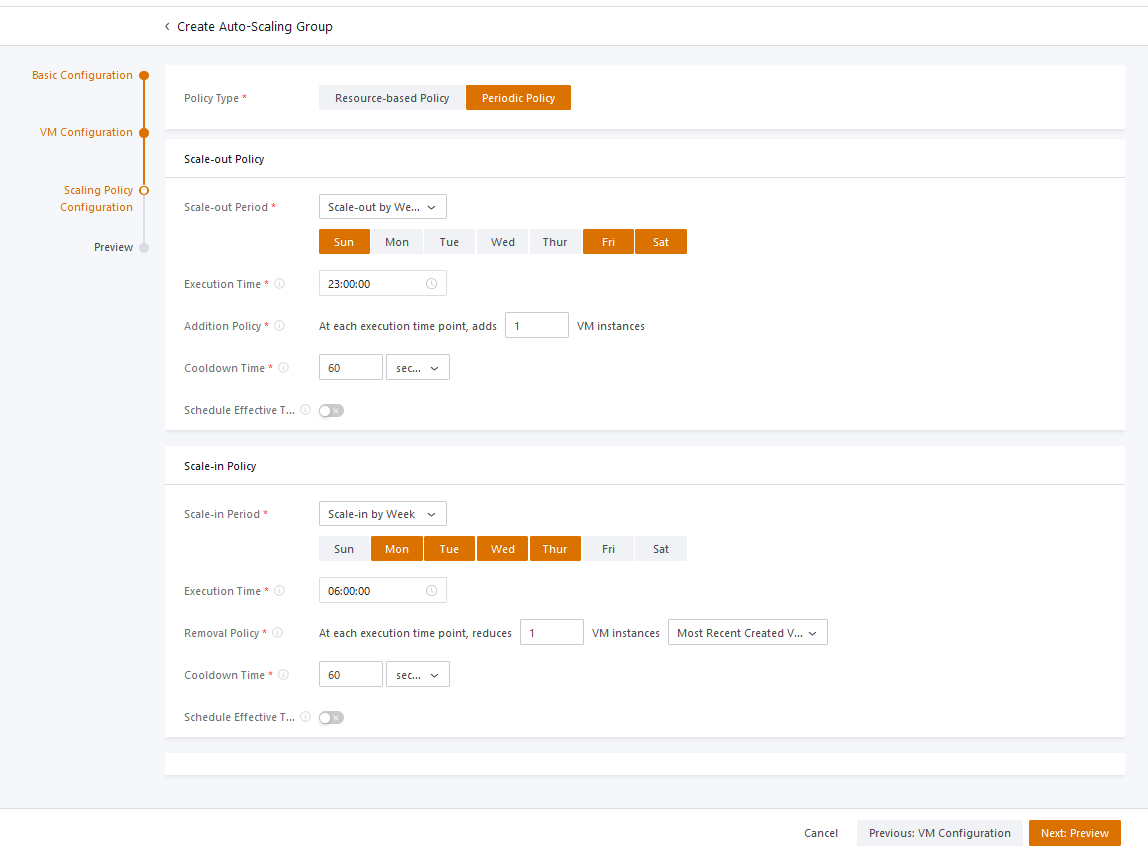Open Scale-in by Week dropdown
Viewport: 1148px width, 857px height.
(x=382, y=514)
